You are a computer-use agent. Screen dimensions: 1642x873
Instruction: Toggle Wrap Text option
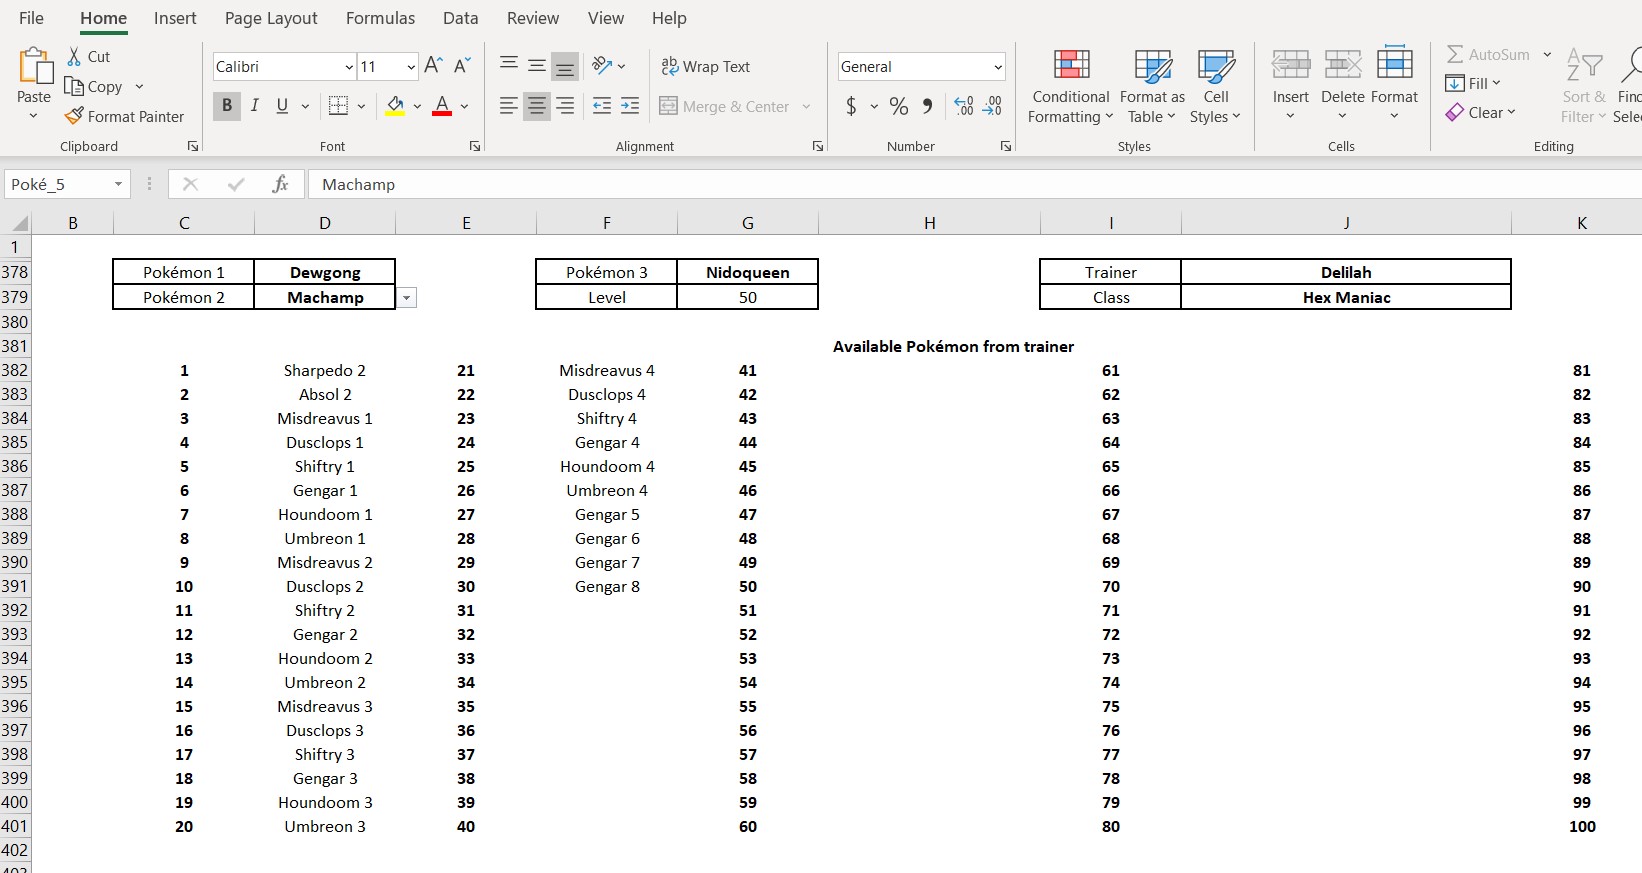click(x=706, y=66)
